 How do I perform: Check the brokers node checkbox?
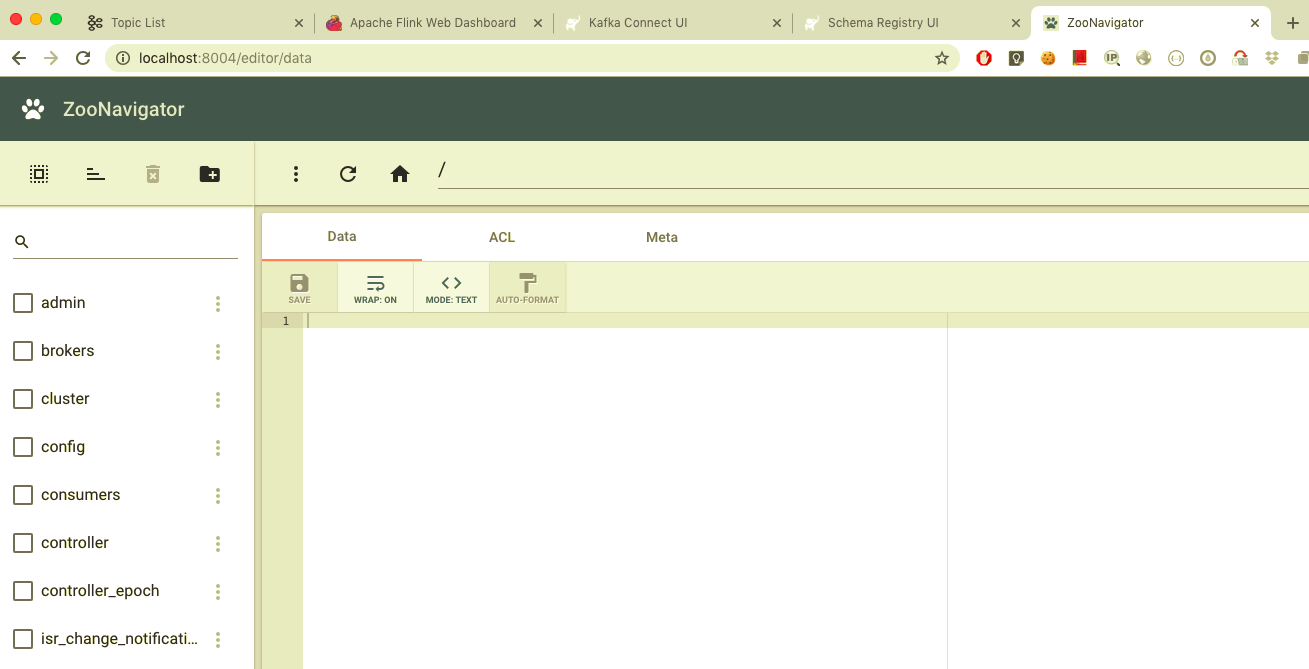[23, 351]
